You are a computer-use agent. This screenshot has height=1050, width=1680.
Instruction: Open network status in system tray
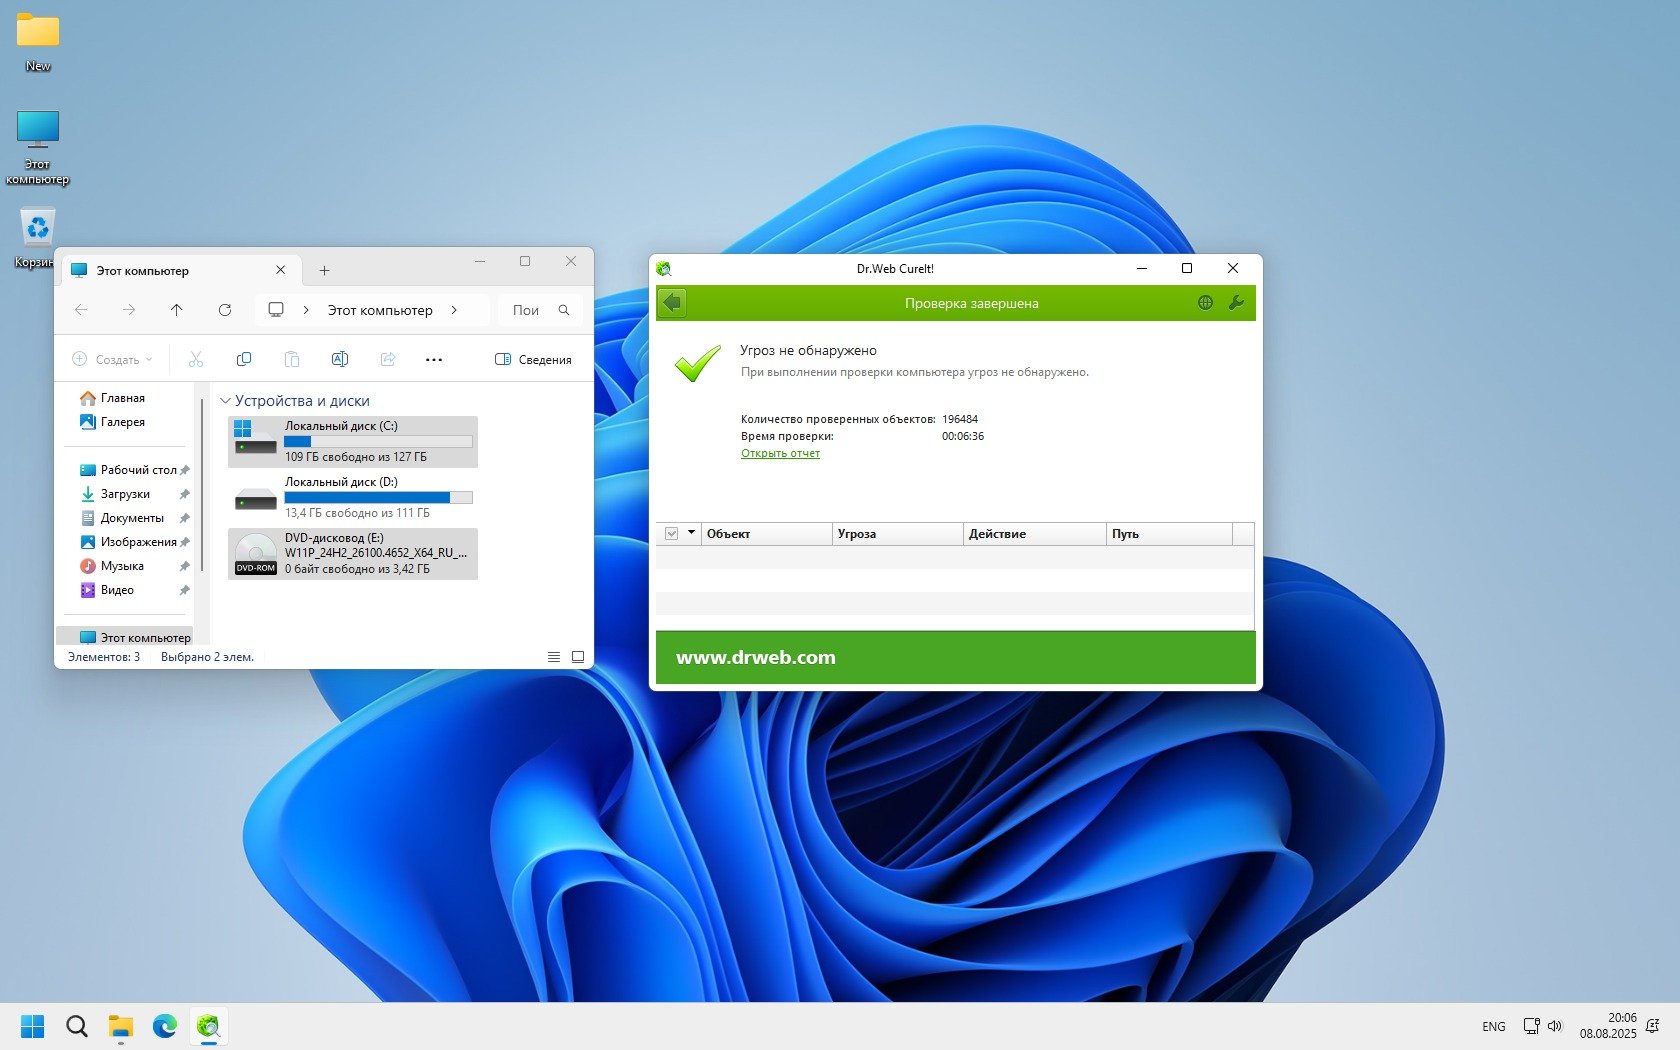[1531, 1026]
